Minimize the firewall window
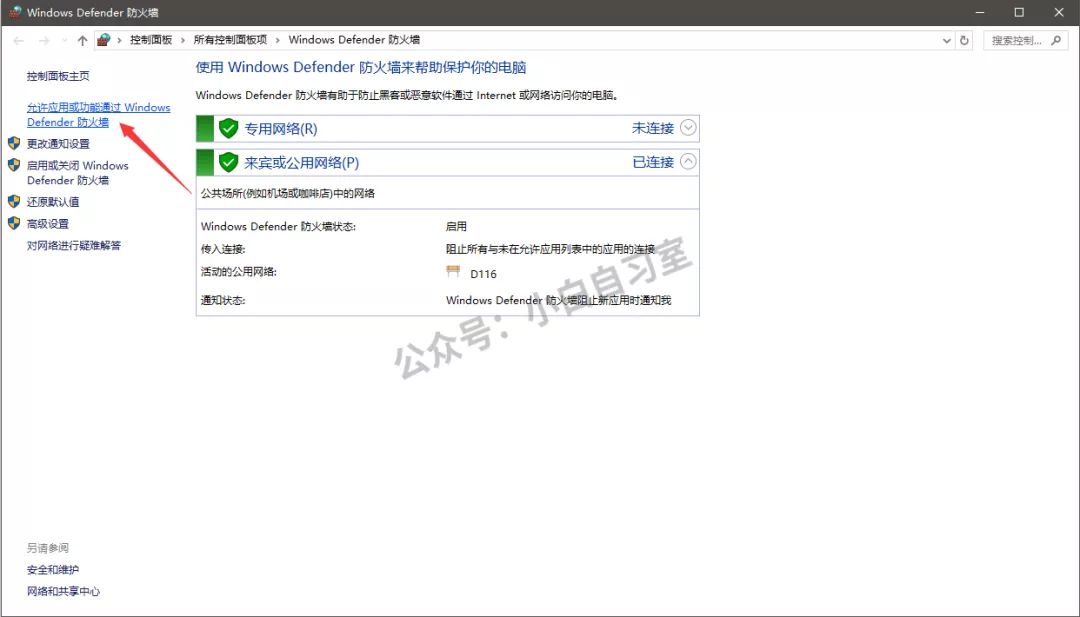The width and height of the screenshot is (1080, 617). coord(979,12)
